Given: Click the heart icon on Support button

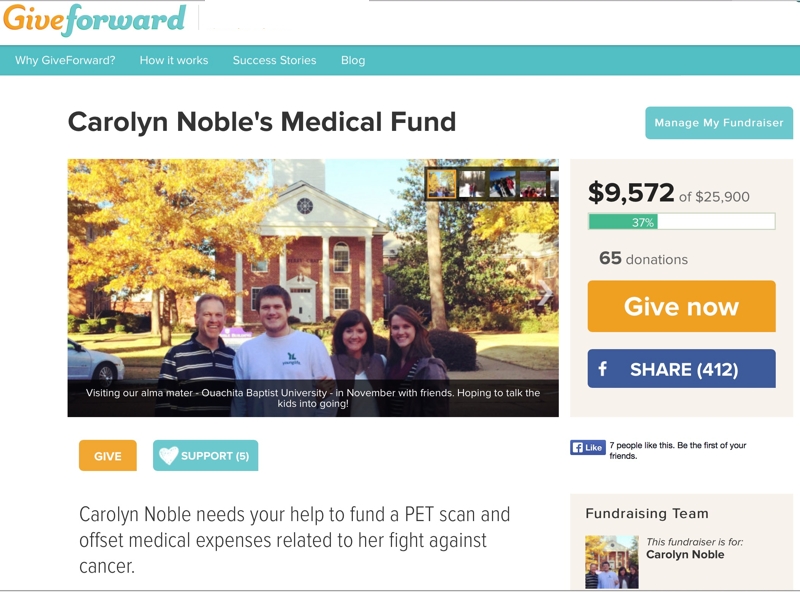Looking at the screenshot, I should point(168,455).
